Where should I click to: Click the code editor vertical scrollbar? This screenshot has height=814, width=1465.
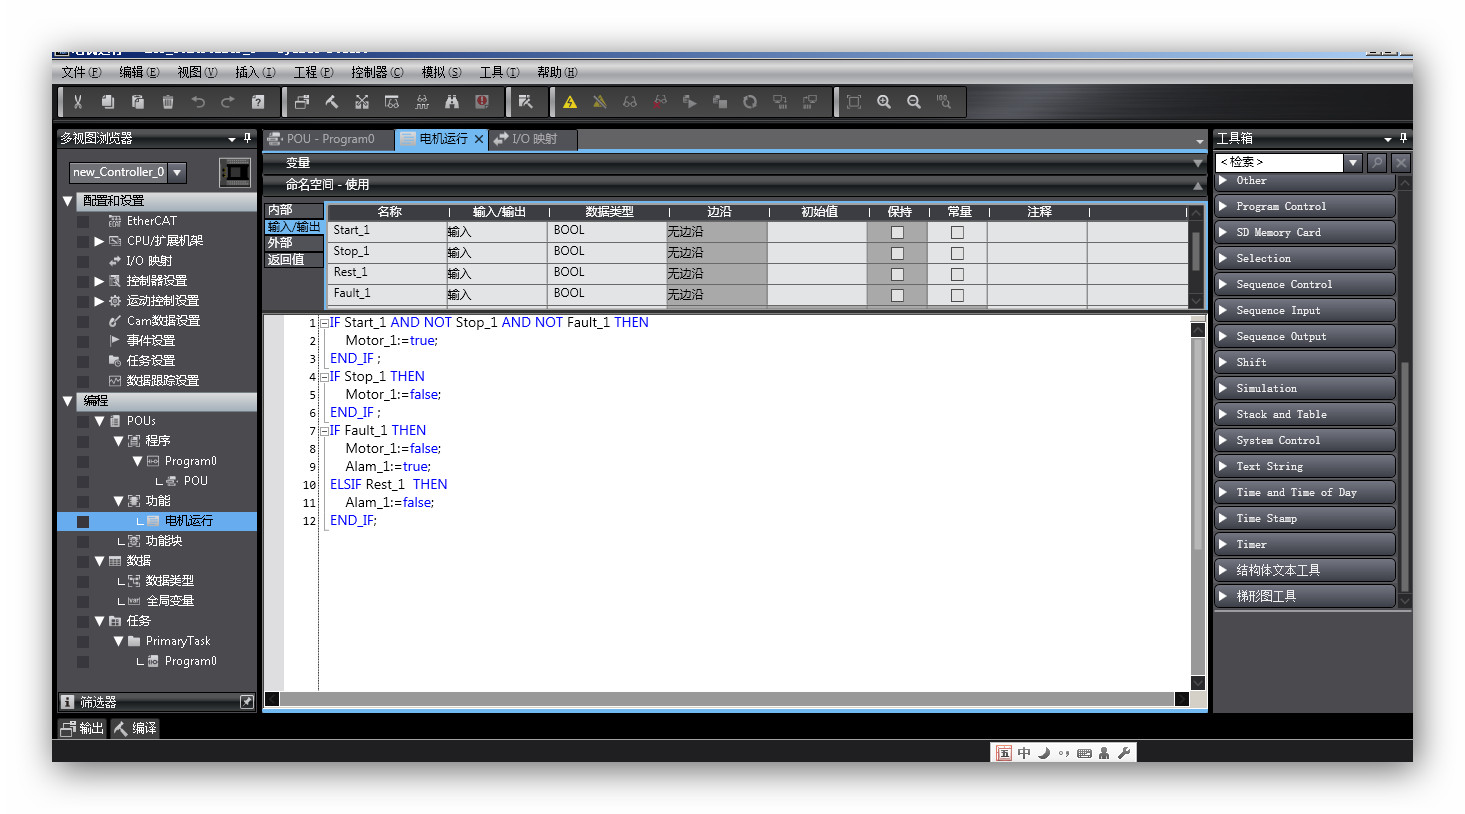tap(1198, 500)
